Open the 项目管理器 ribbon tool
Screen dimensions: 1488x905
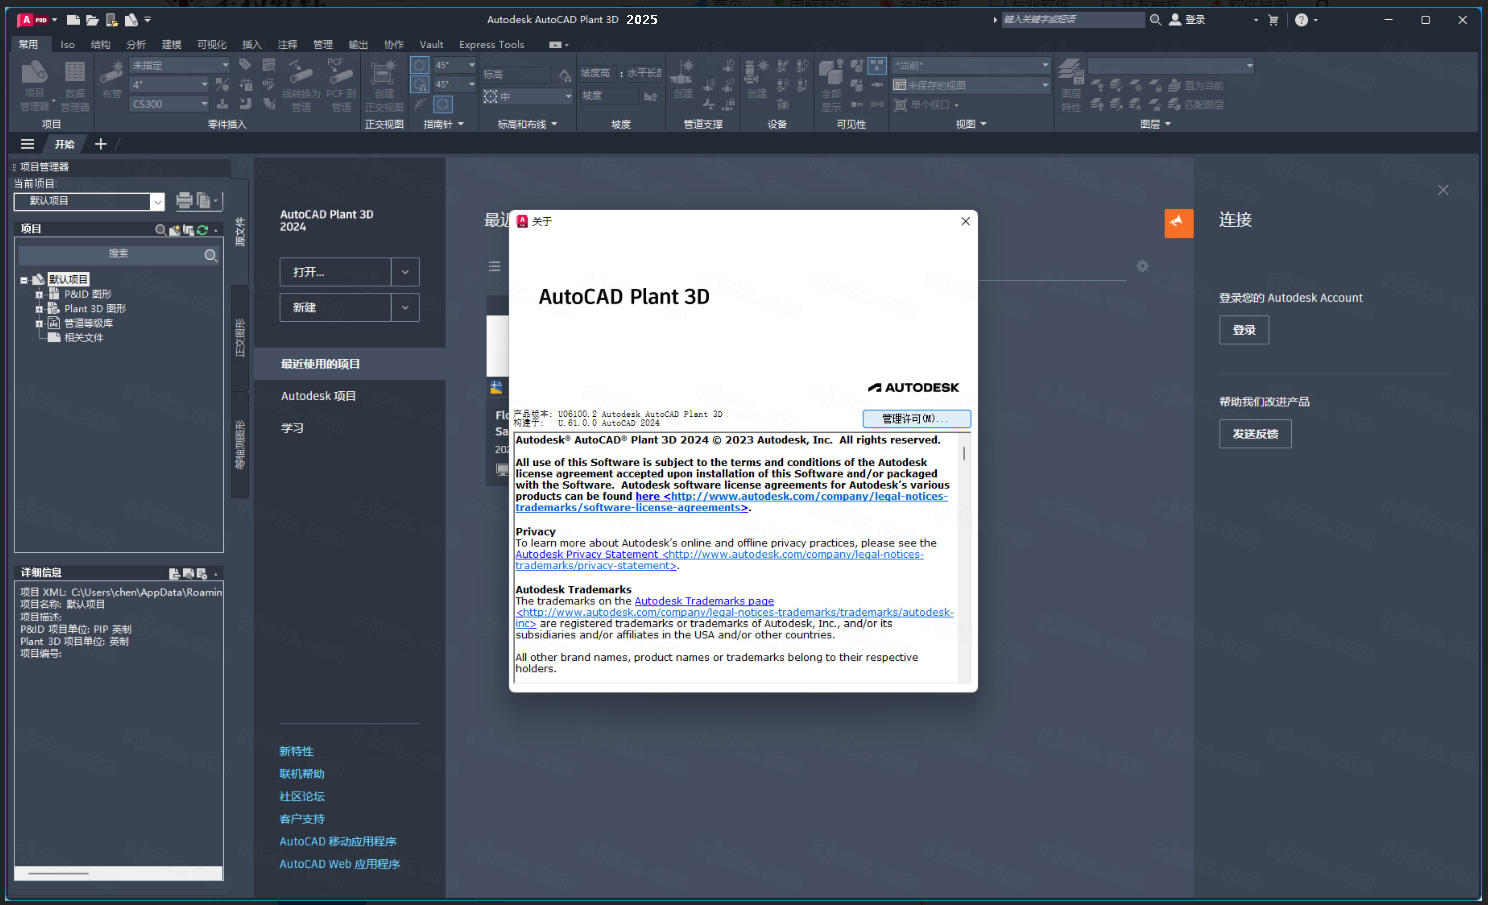(x=34, y=84)
